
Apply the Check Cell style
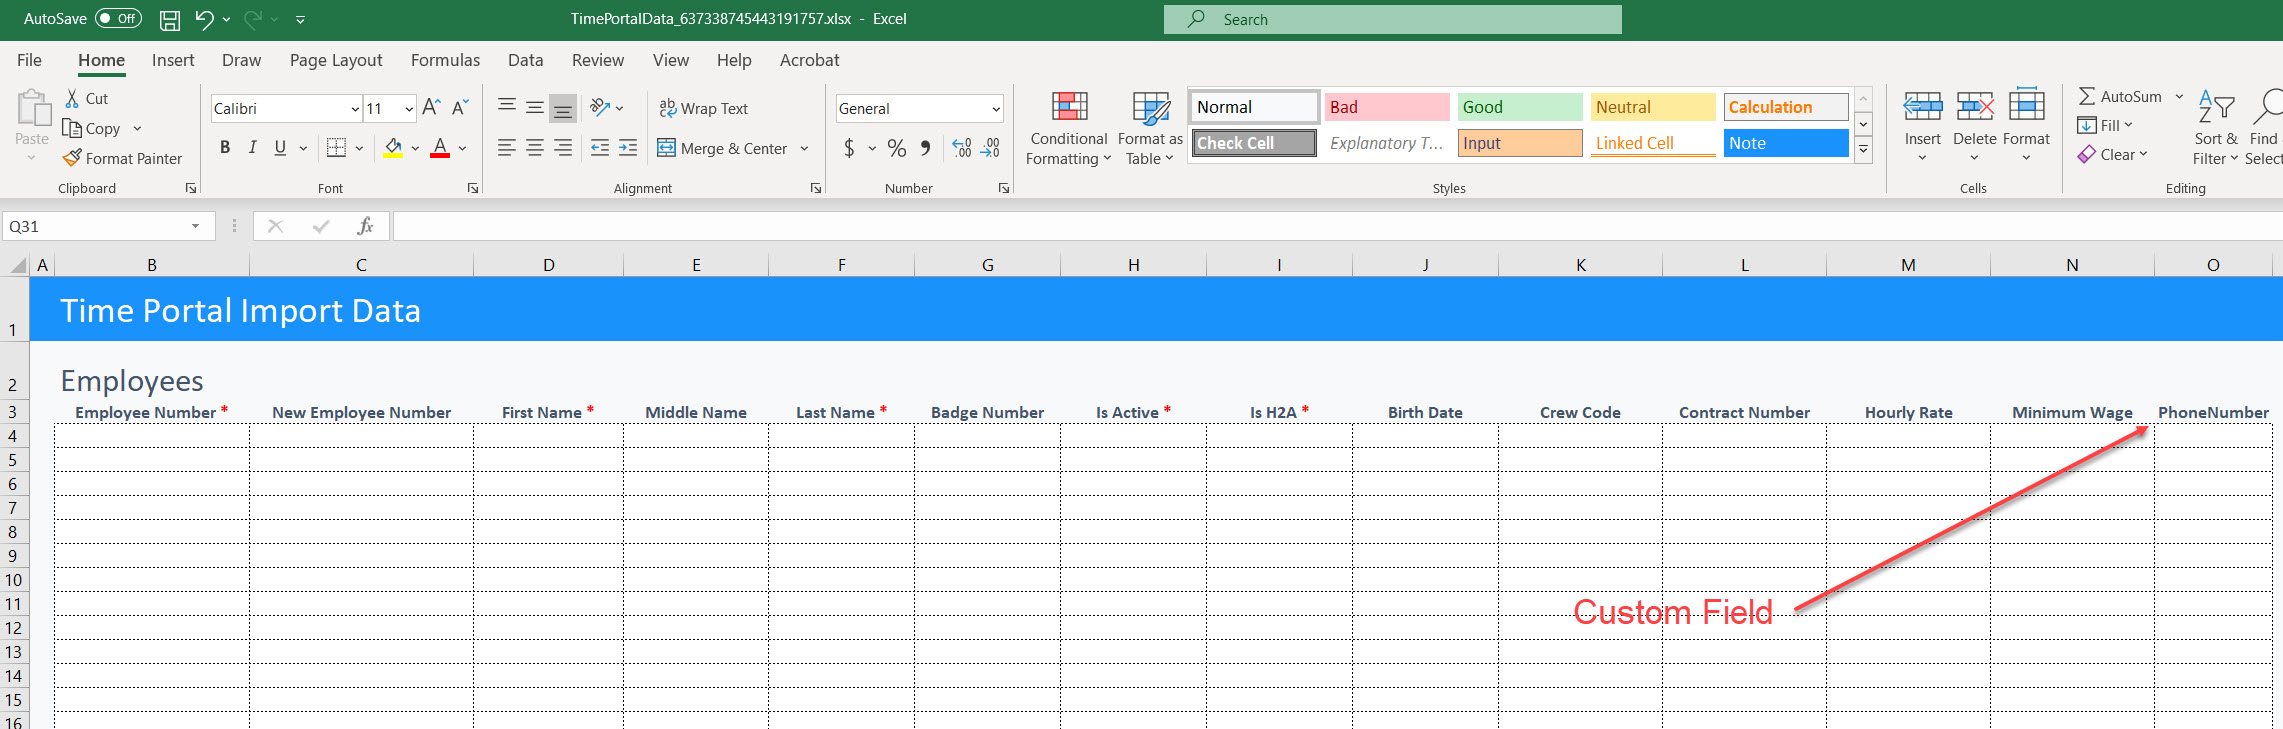coord(1254,143)
